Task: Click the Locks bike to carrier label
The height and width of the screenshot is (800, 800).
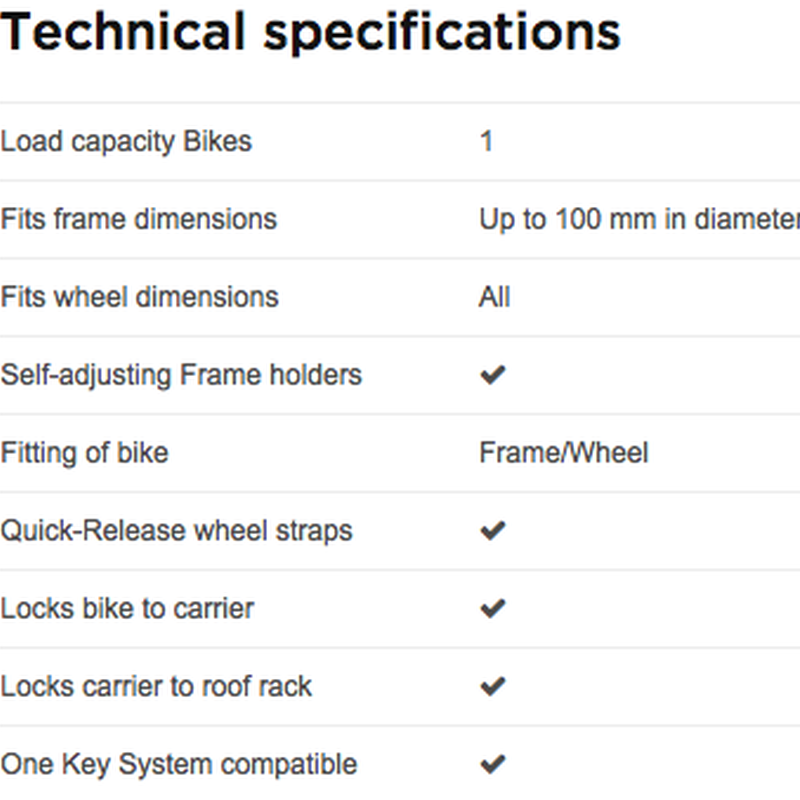Action: (x=127, y=609)
